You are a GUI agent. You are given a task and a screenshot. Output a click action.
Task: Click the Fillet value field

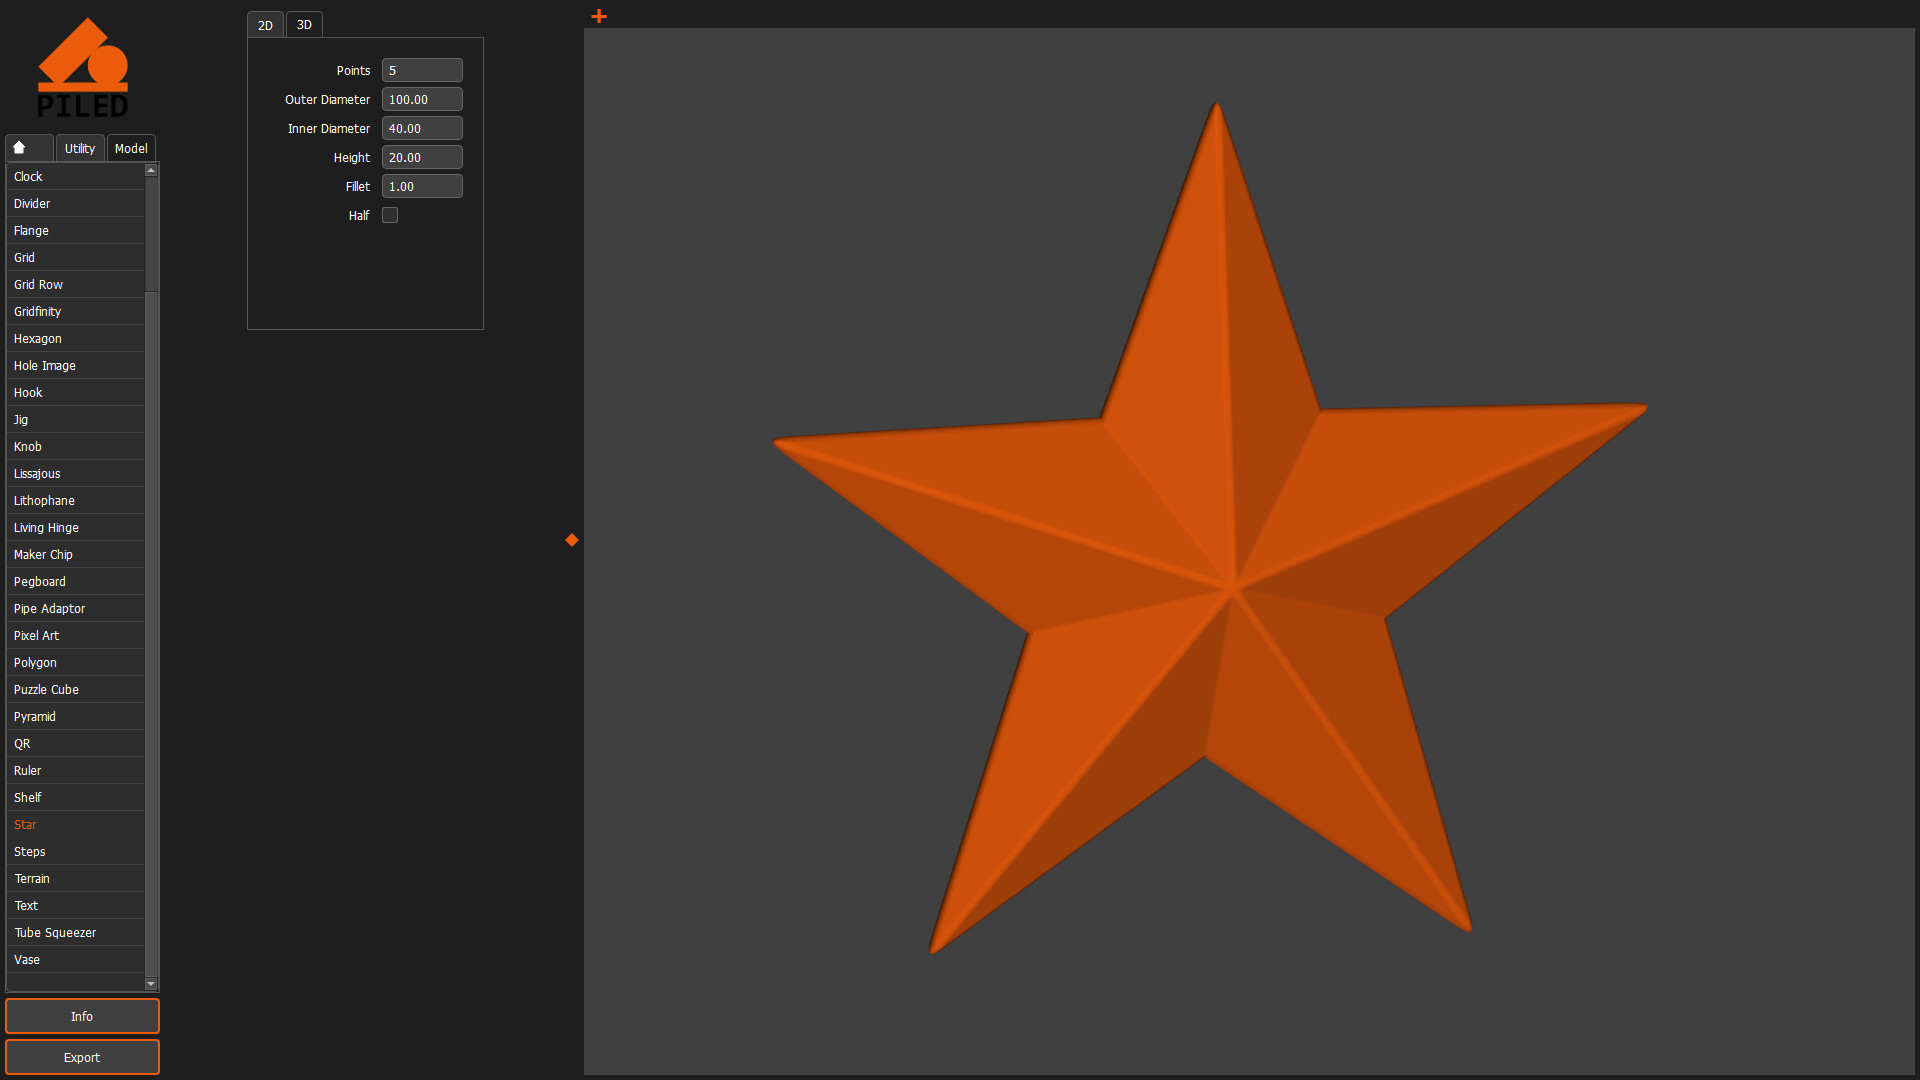click(x=422, y=186)
